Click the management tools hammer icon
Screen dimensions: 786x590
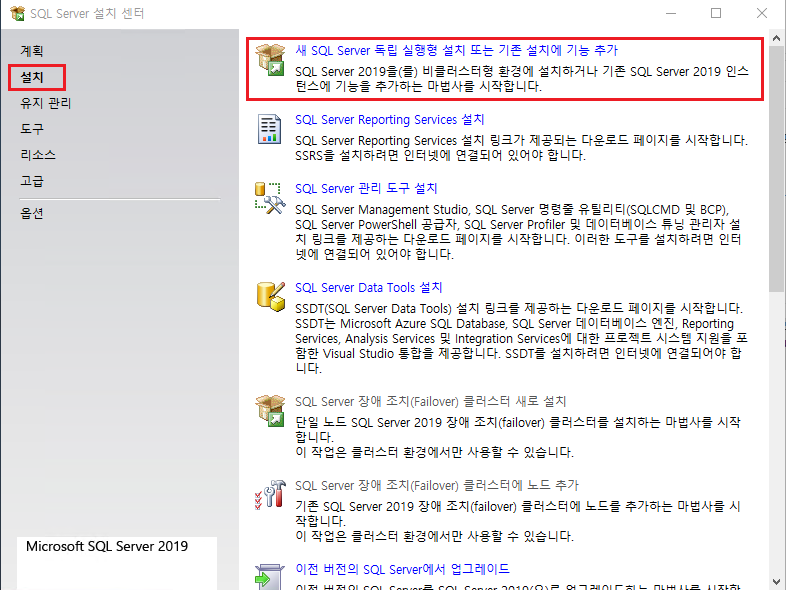coord(270,198)
